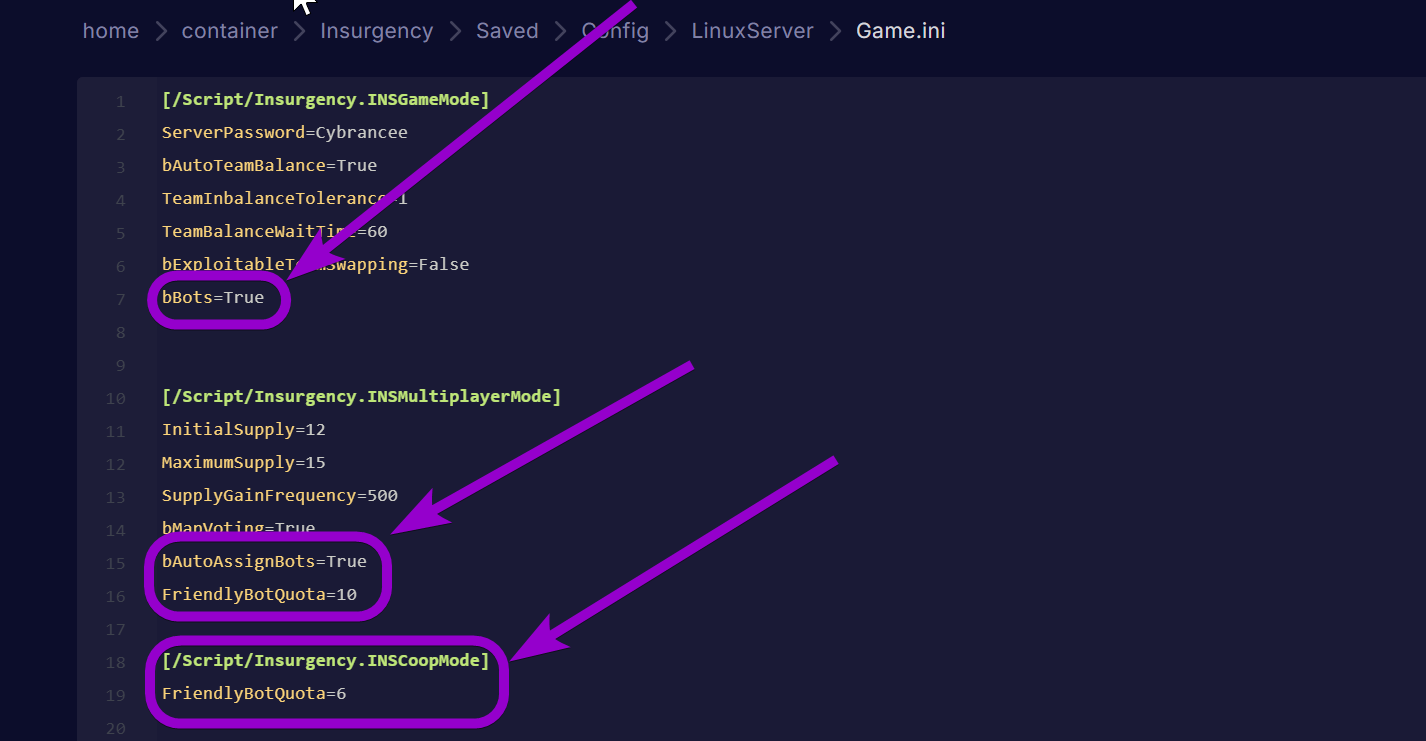
Task: Click the TeamBalanceWaitTime line
Action: click(x=274, y=231)
